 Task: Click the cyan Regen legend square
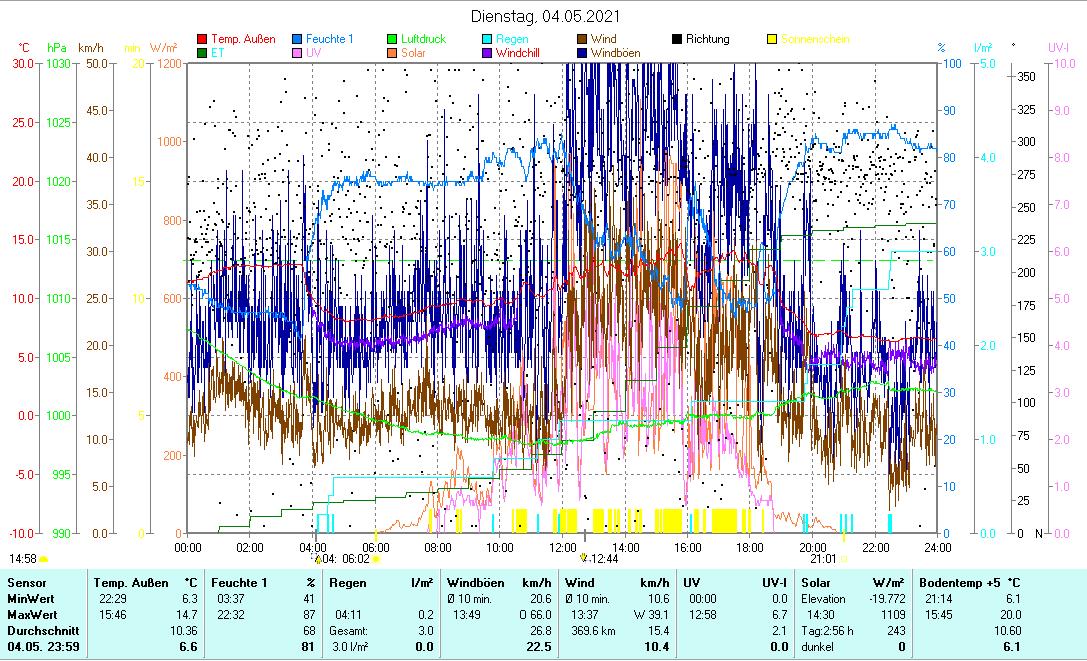pyautogui.click(x=488, y=40)
